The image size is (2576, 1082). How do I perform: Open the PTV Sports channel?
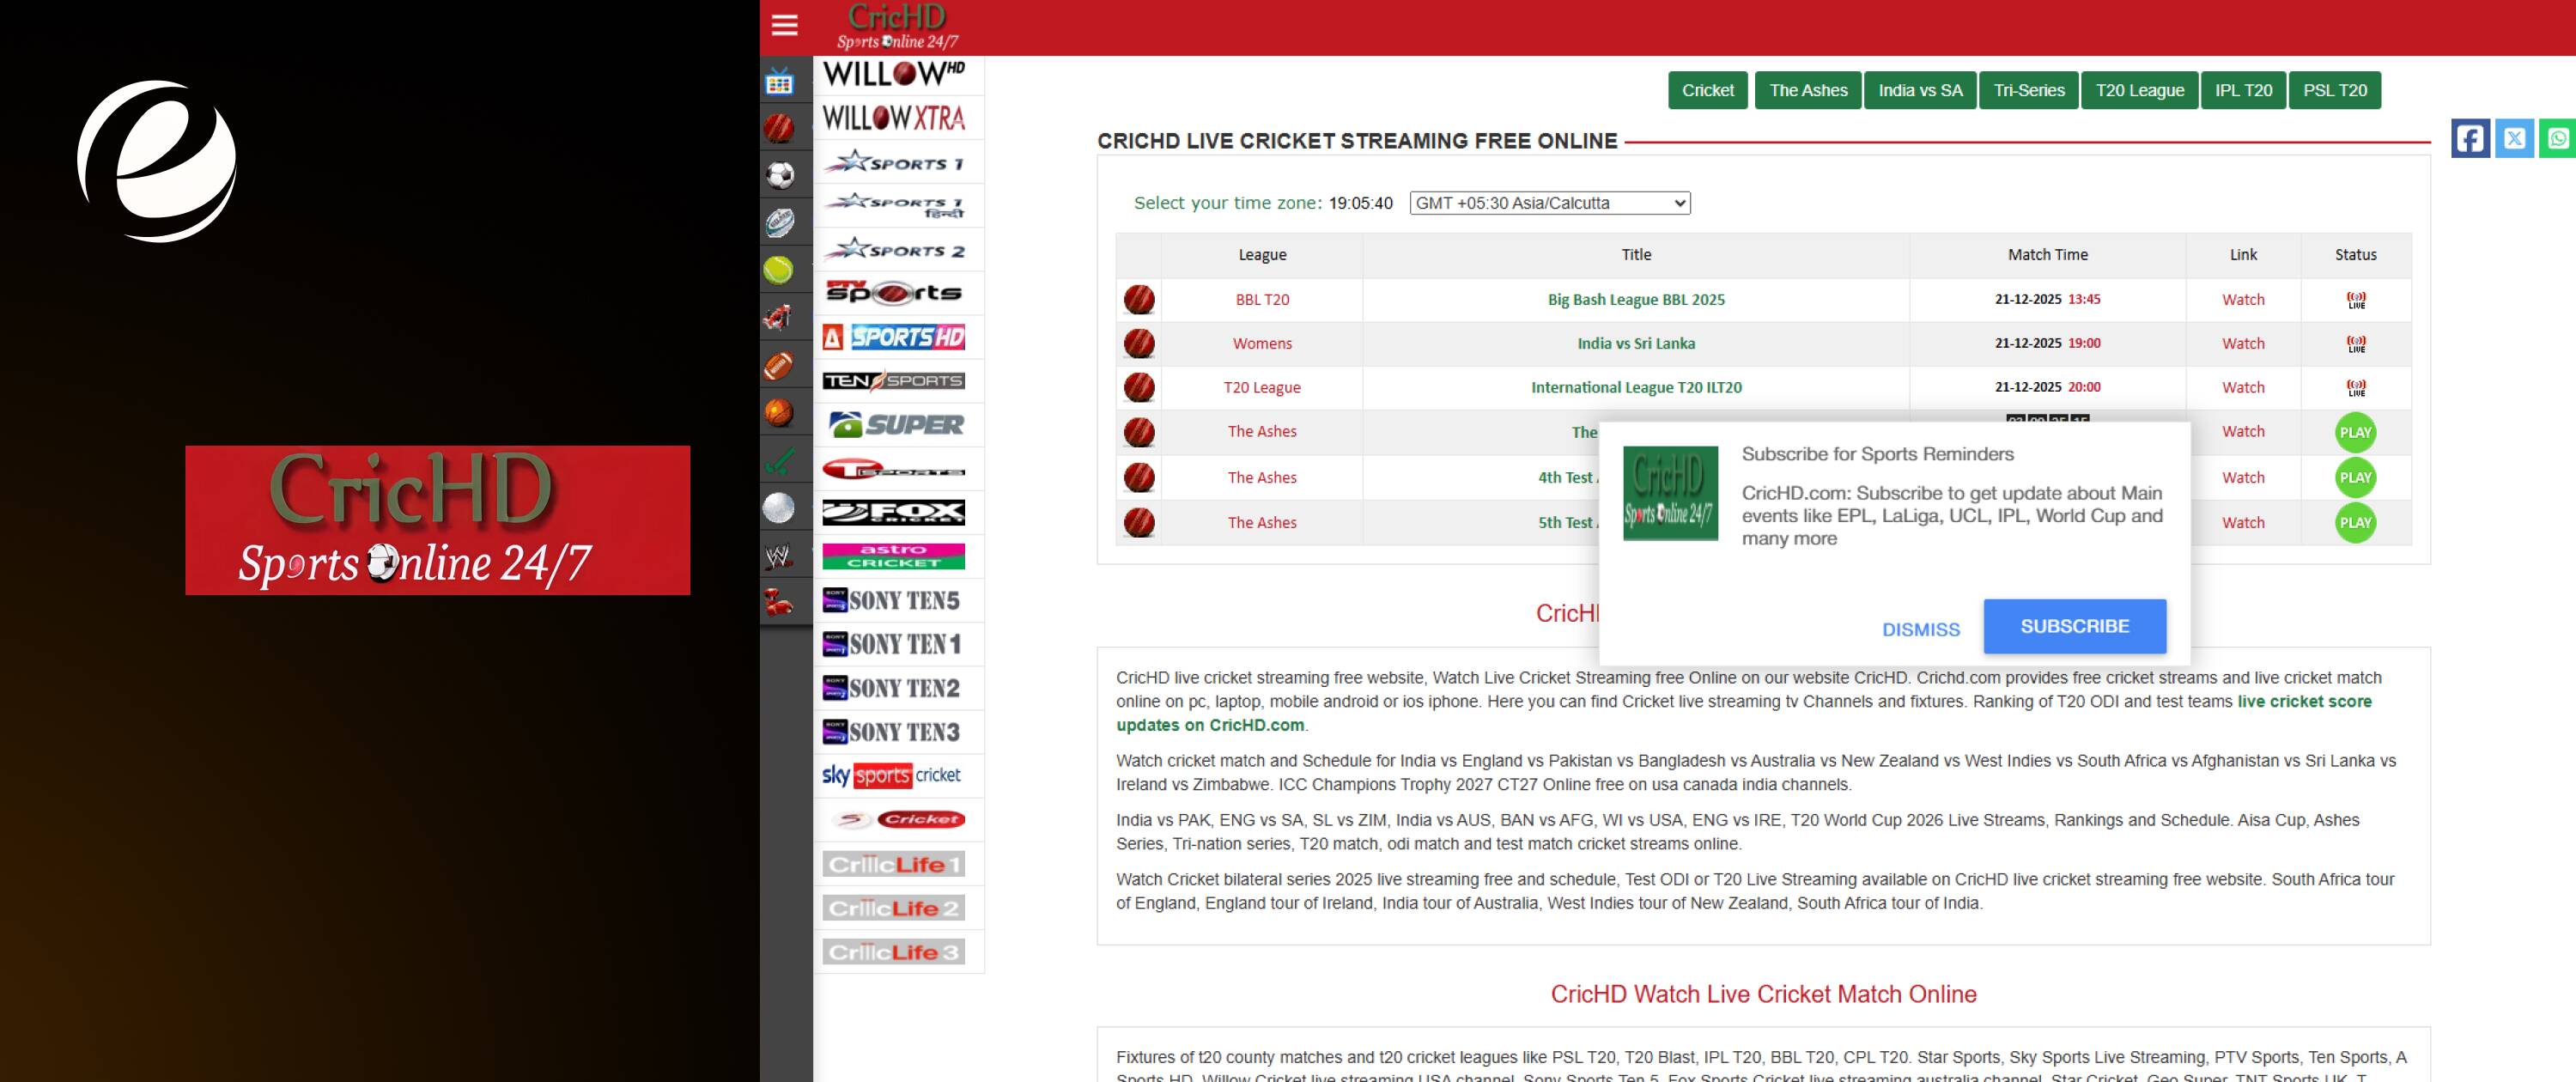click(894, 293)
